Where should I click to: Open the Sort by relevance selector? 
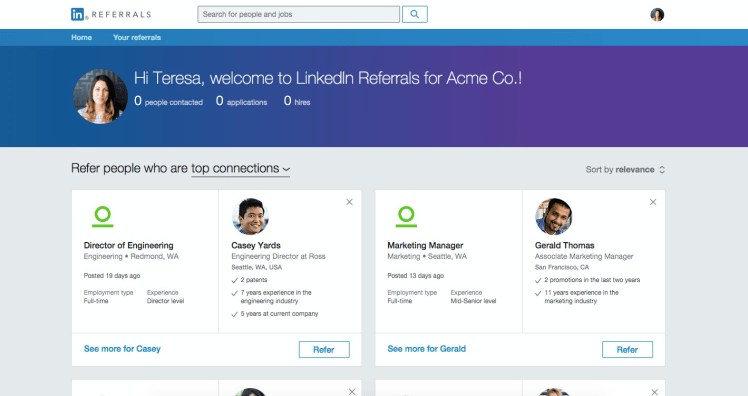pos(625,169)
